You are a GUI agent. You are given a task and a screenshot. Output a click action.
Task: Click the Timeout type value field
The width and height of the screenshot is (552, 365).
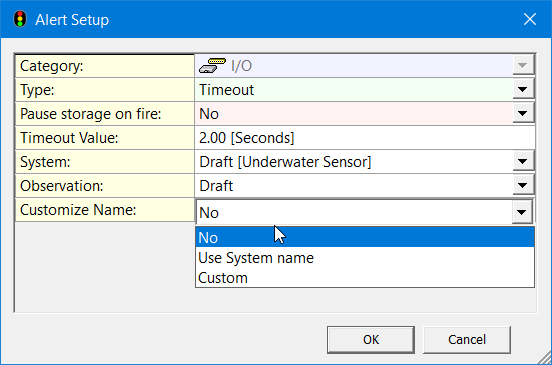(354, 90)
